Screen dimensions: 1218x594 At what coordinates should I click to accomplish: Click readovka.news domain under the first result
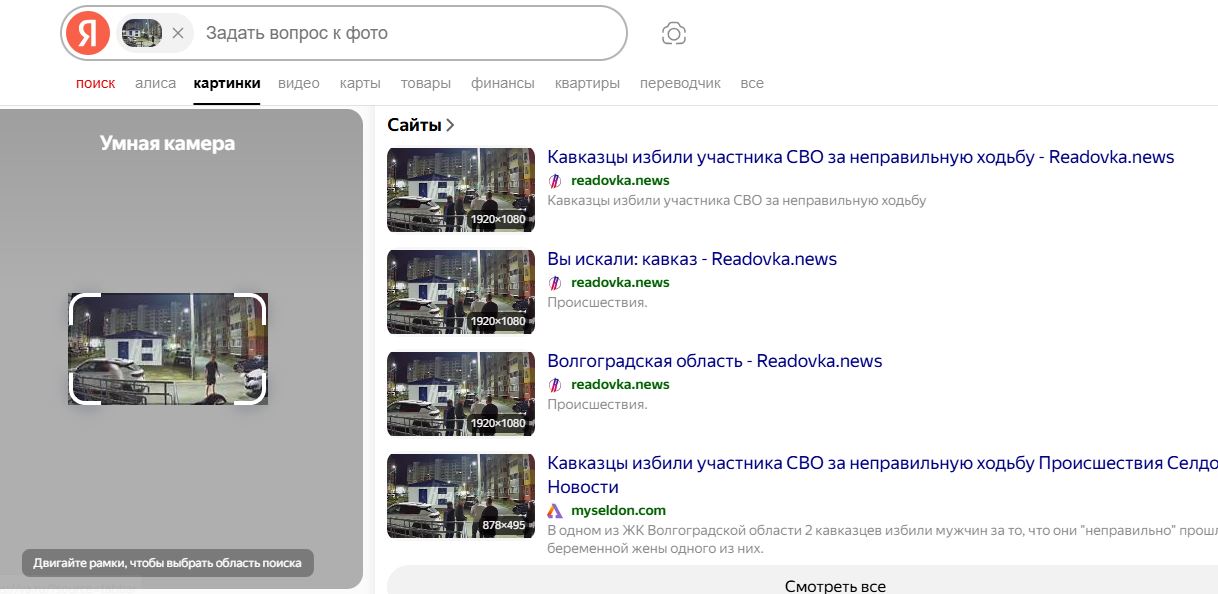pos(620,180)
